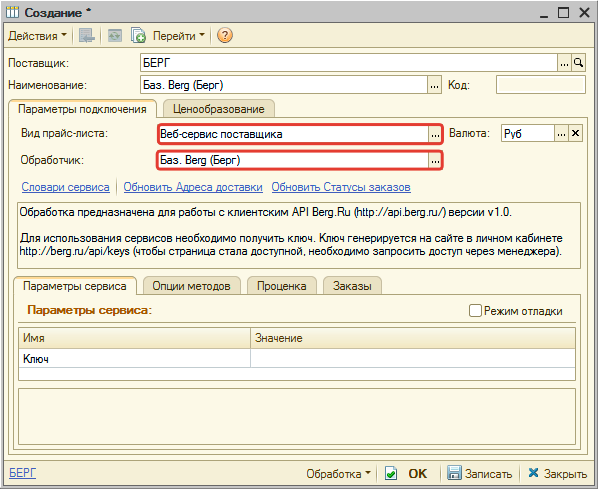The image size is (598, 489).
Task: Click the Ключ value cell
Action: tap(413, 359)
